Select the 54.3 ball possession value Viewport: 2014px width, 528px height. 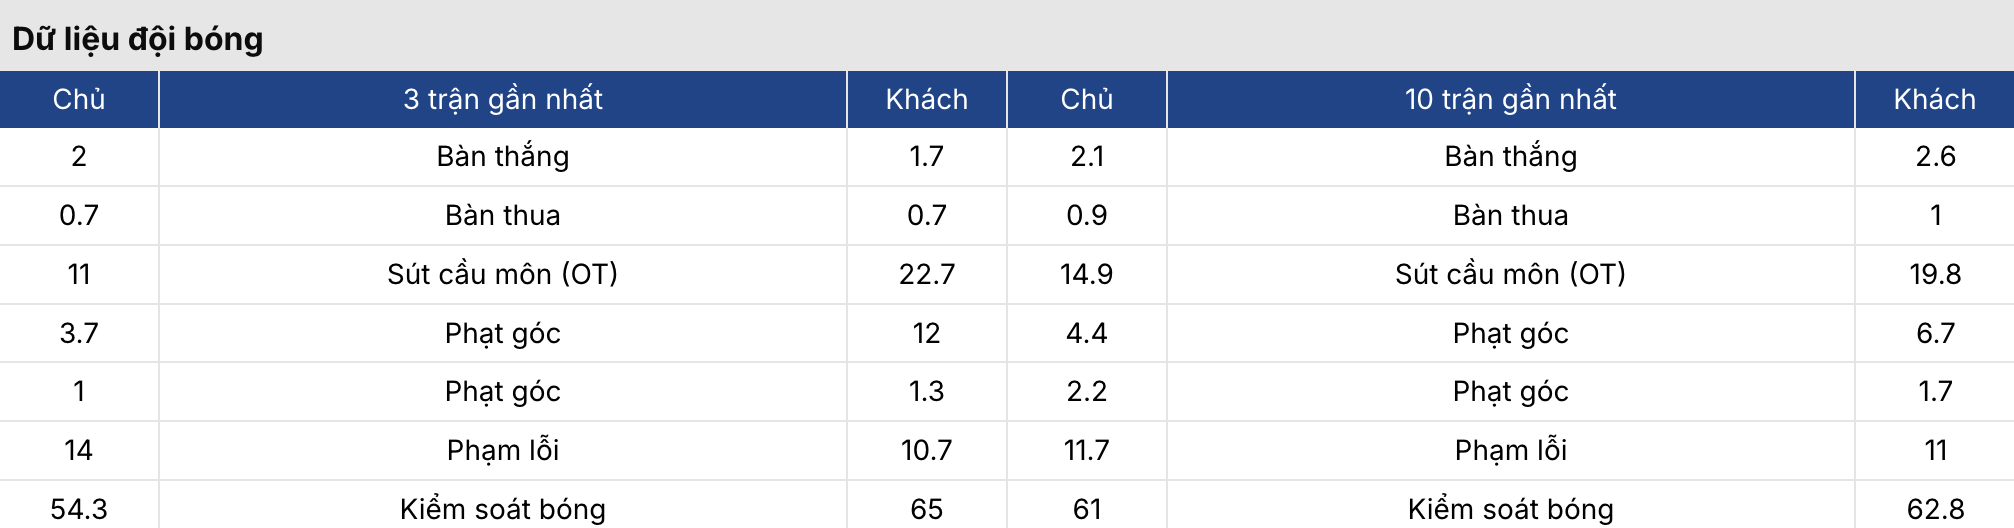coord(79,509)
